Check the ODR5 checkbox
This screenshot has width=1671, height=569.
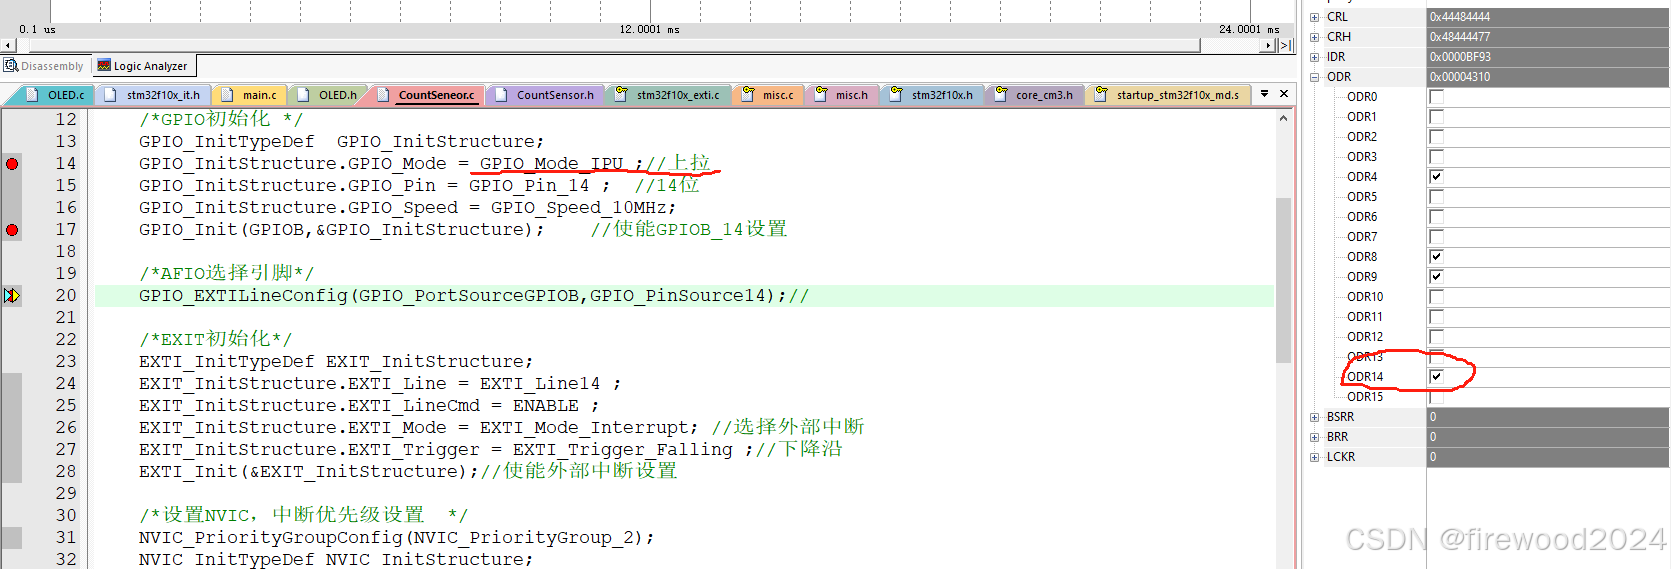coord(1436,197)
